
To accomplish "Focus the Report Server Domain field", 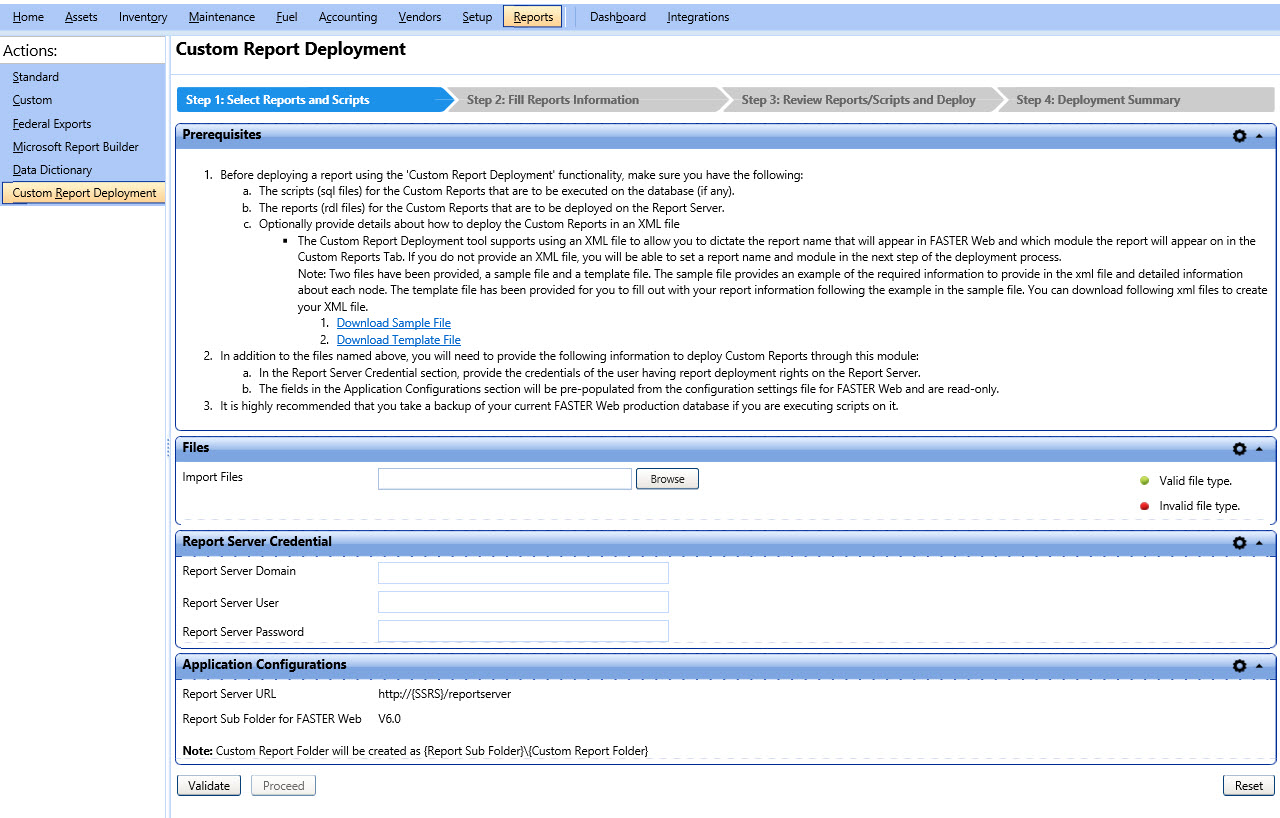I will tap(523, 573).
